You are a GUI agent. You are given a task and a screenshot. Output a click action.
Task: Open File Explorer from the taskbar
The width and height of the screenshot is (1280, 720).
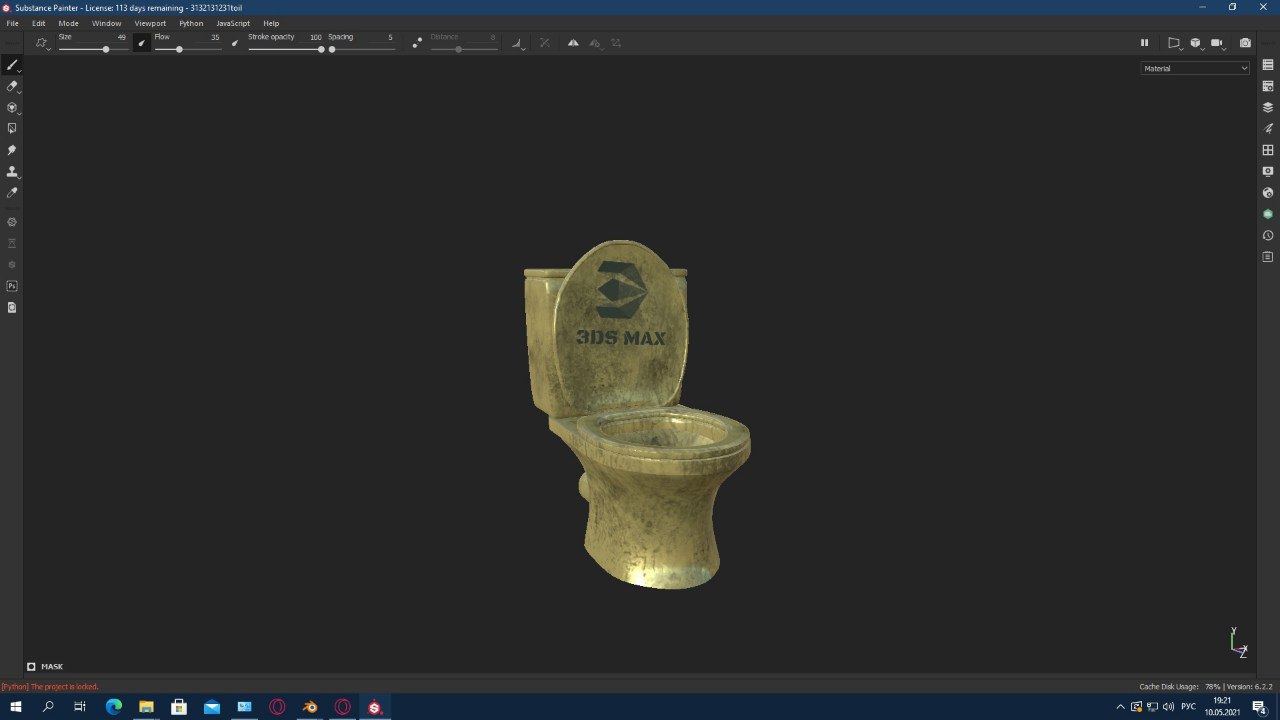[x=146, y=707]
